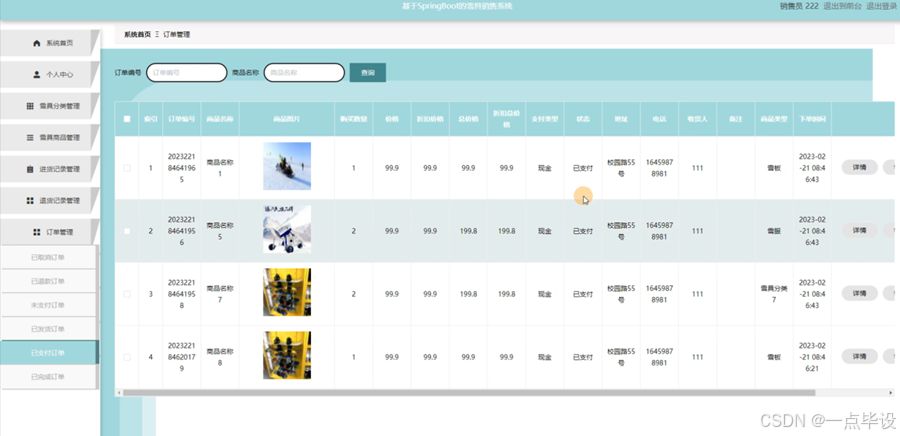
Task: Open the snowmobile thumbnail of 商品名称1
Action: coord(287,166)
